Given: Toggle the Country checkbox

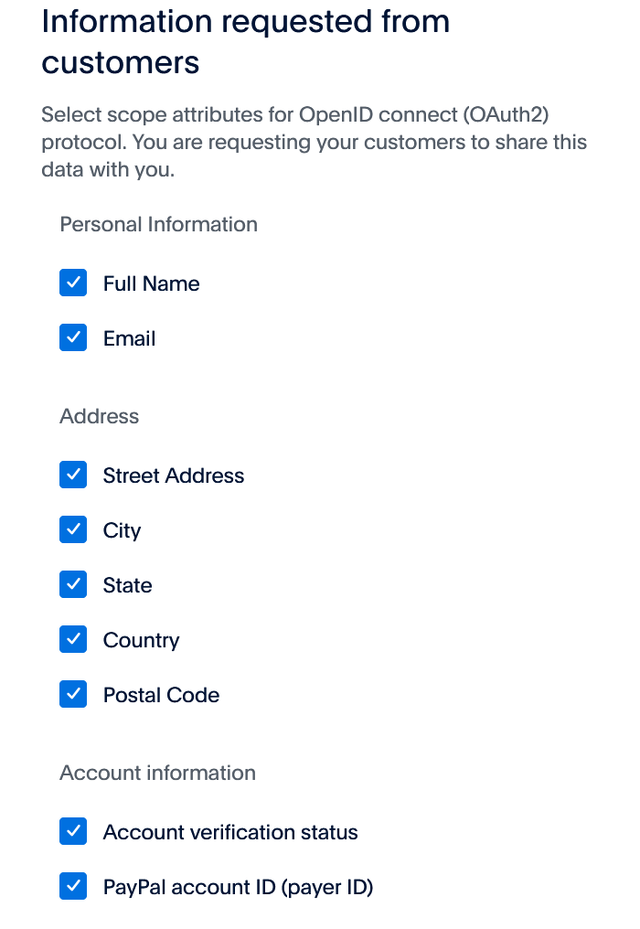Looking at the screenshot, I should click(72, 639).
